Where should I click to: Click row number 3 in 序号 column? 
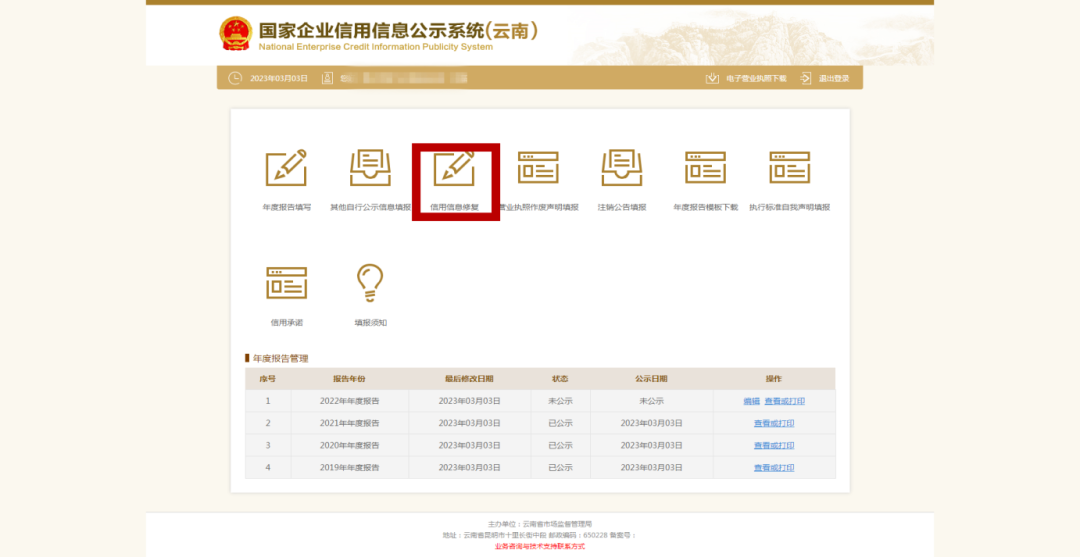268,445
